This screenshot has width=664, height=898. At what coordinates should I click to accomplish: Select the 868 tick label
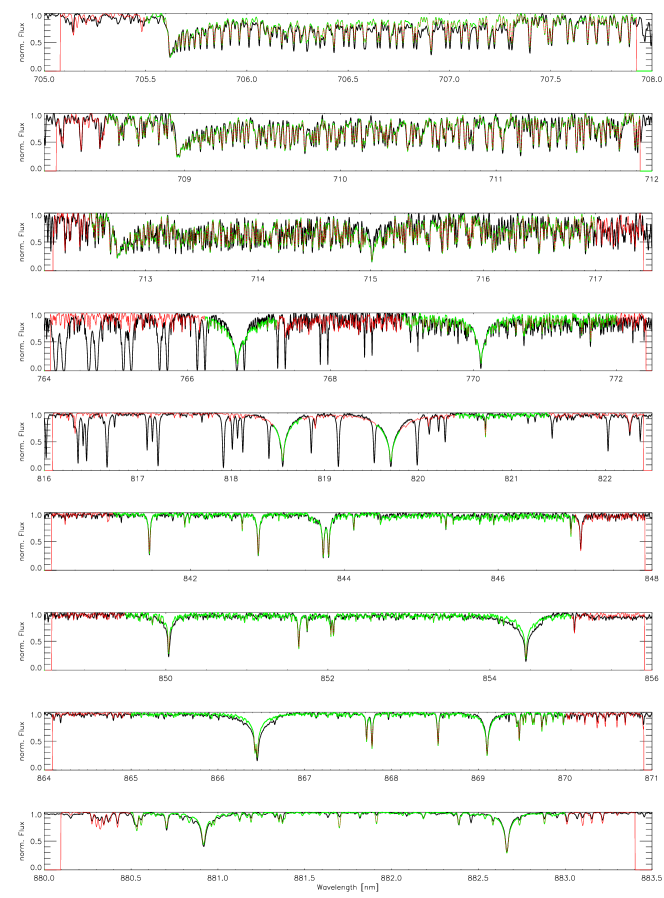[x=391, y=778]
